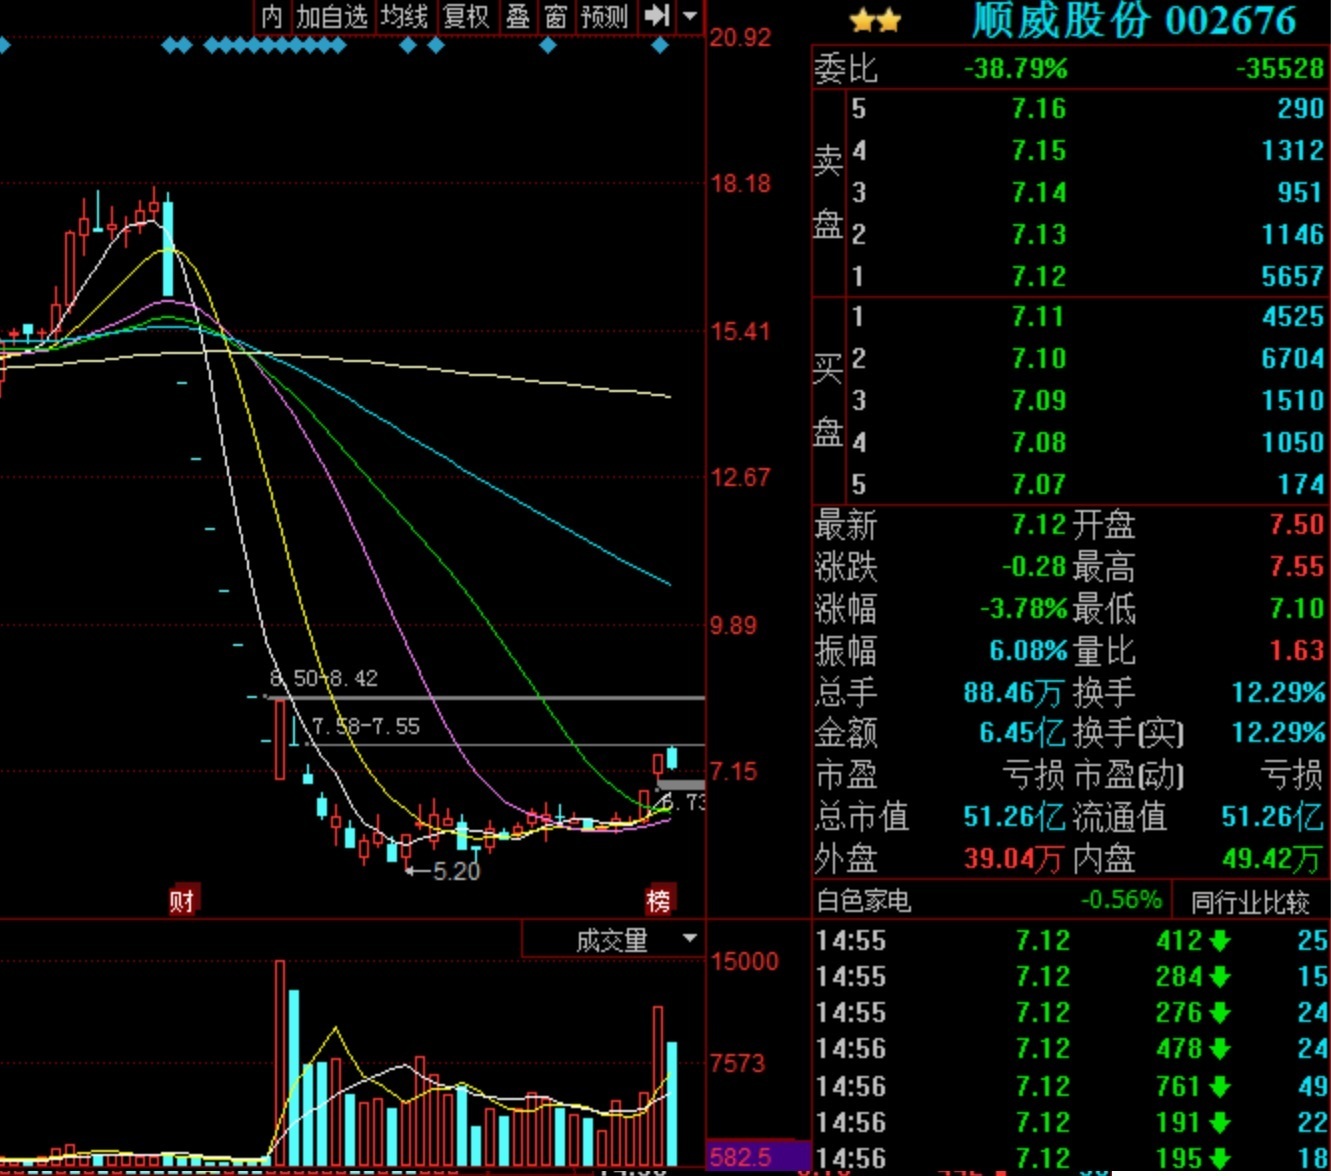Click the gold star rating icon
This screenshot has width=1331, height=1176.
coord(875,20)
